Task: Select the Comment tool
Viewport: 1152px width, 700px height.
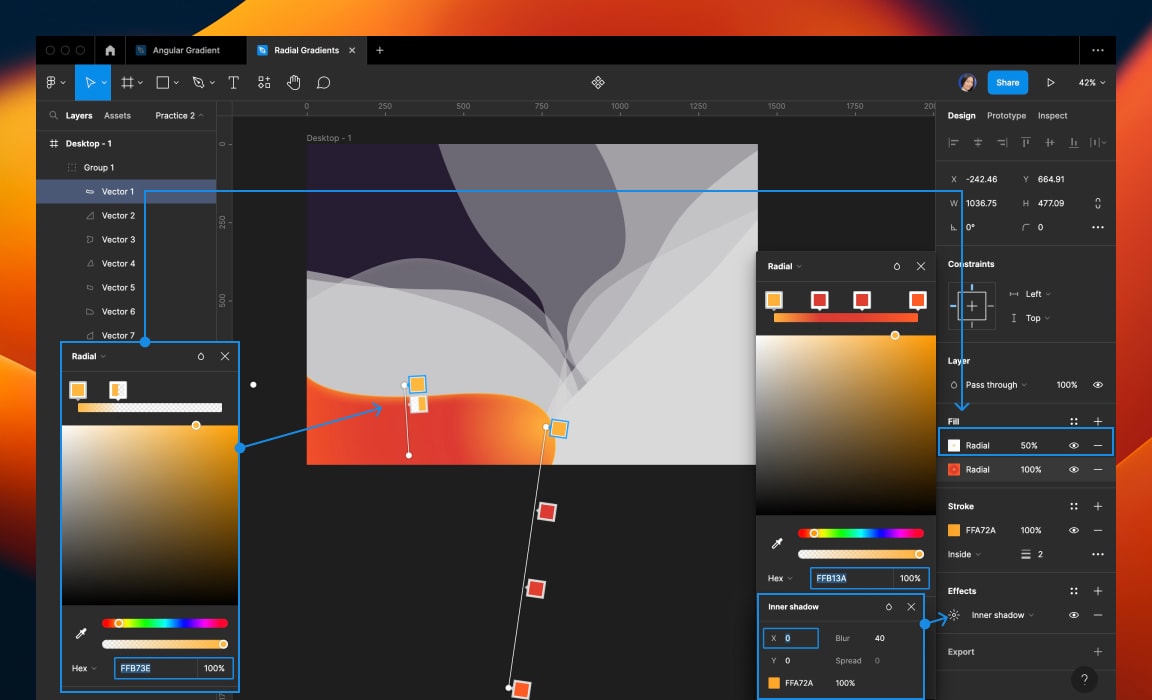Action: tap(323, 82)
